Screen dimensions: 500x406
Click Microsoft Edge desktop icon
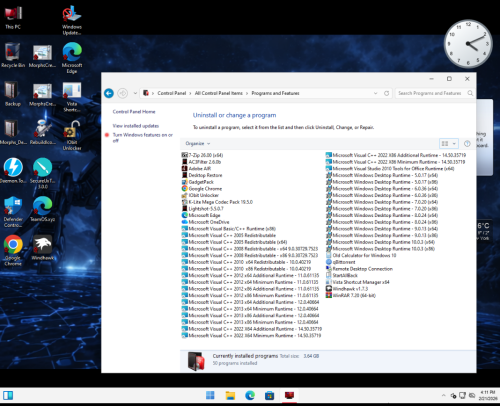pos(72,58)
